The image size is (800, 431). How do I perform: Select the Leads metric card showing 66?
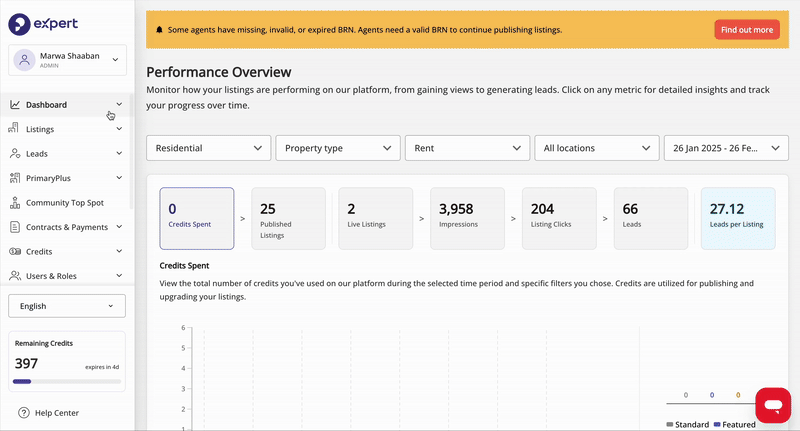click(x=651, y=218)
